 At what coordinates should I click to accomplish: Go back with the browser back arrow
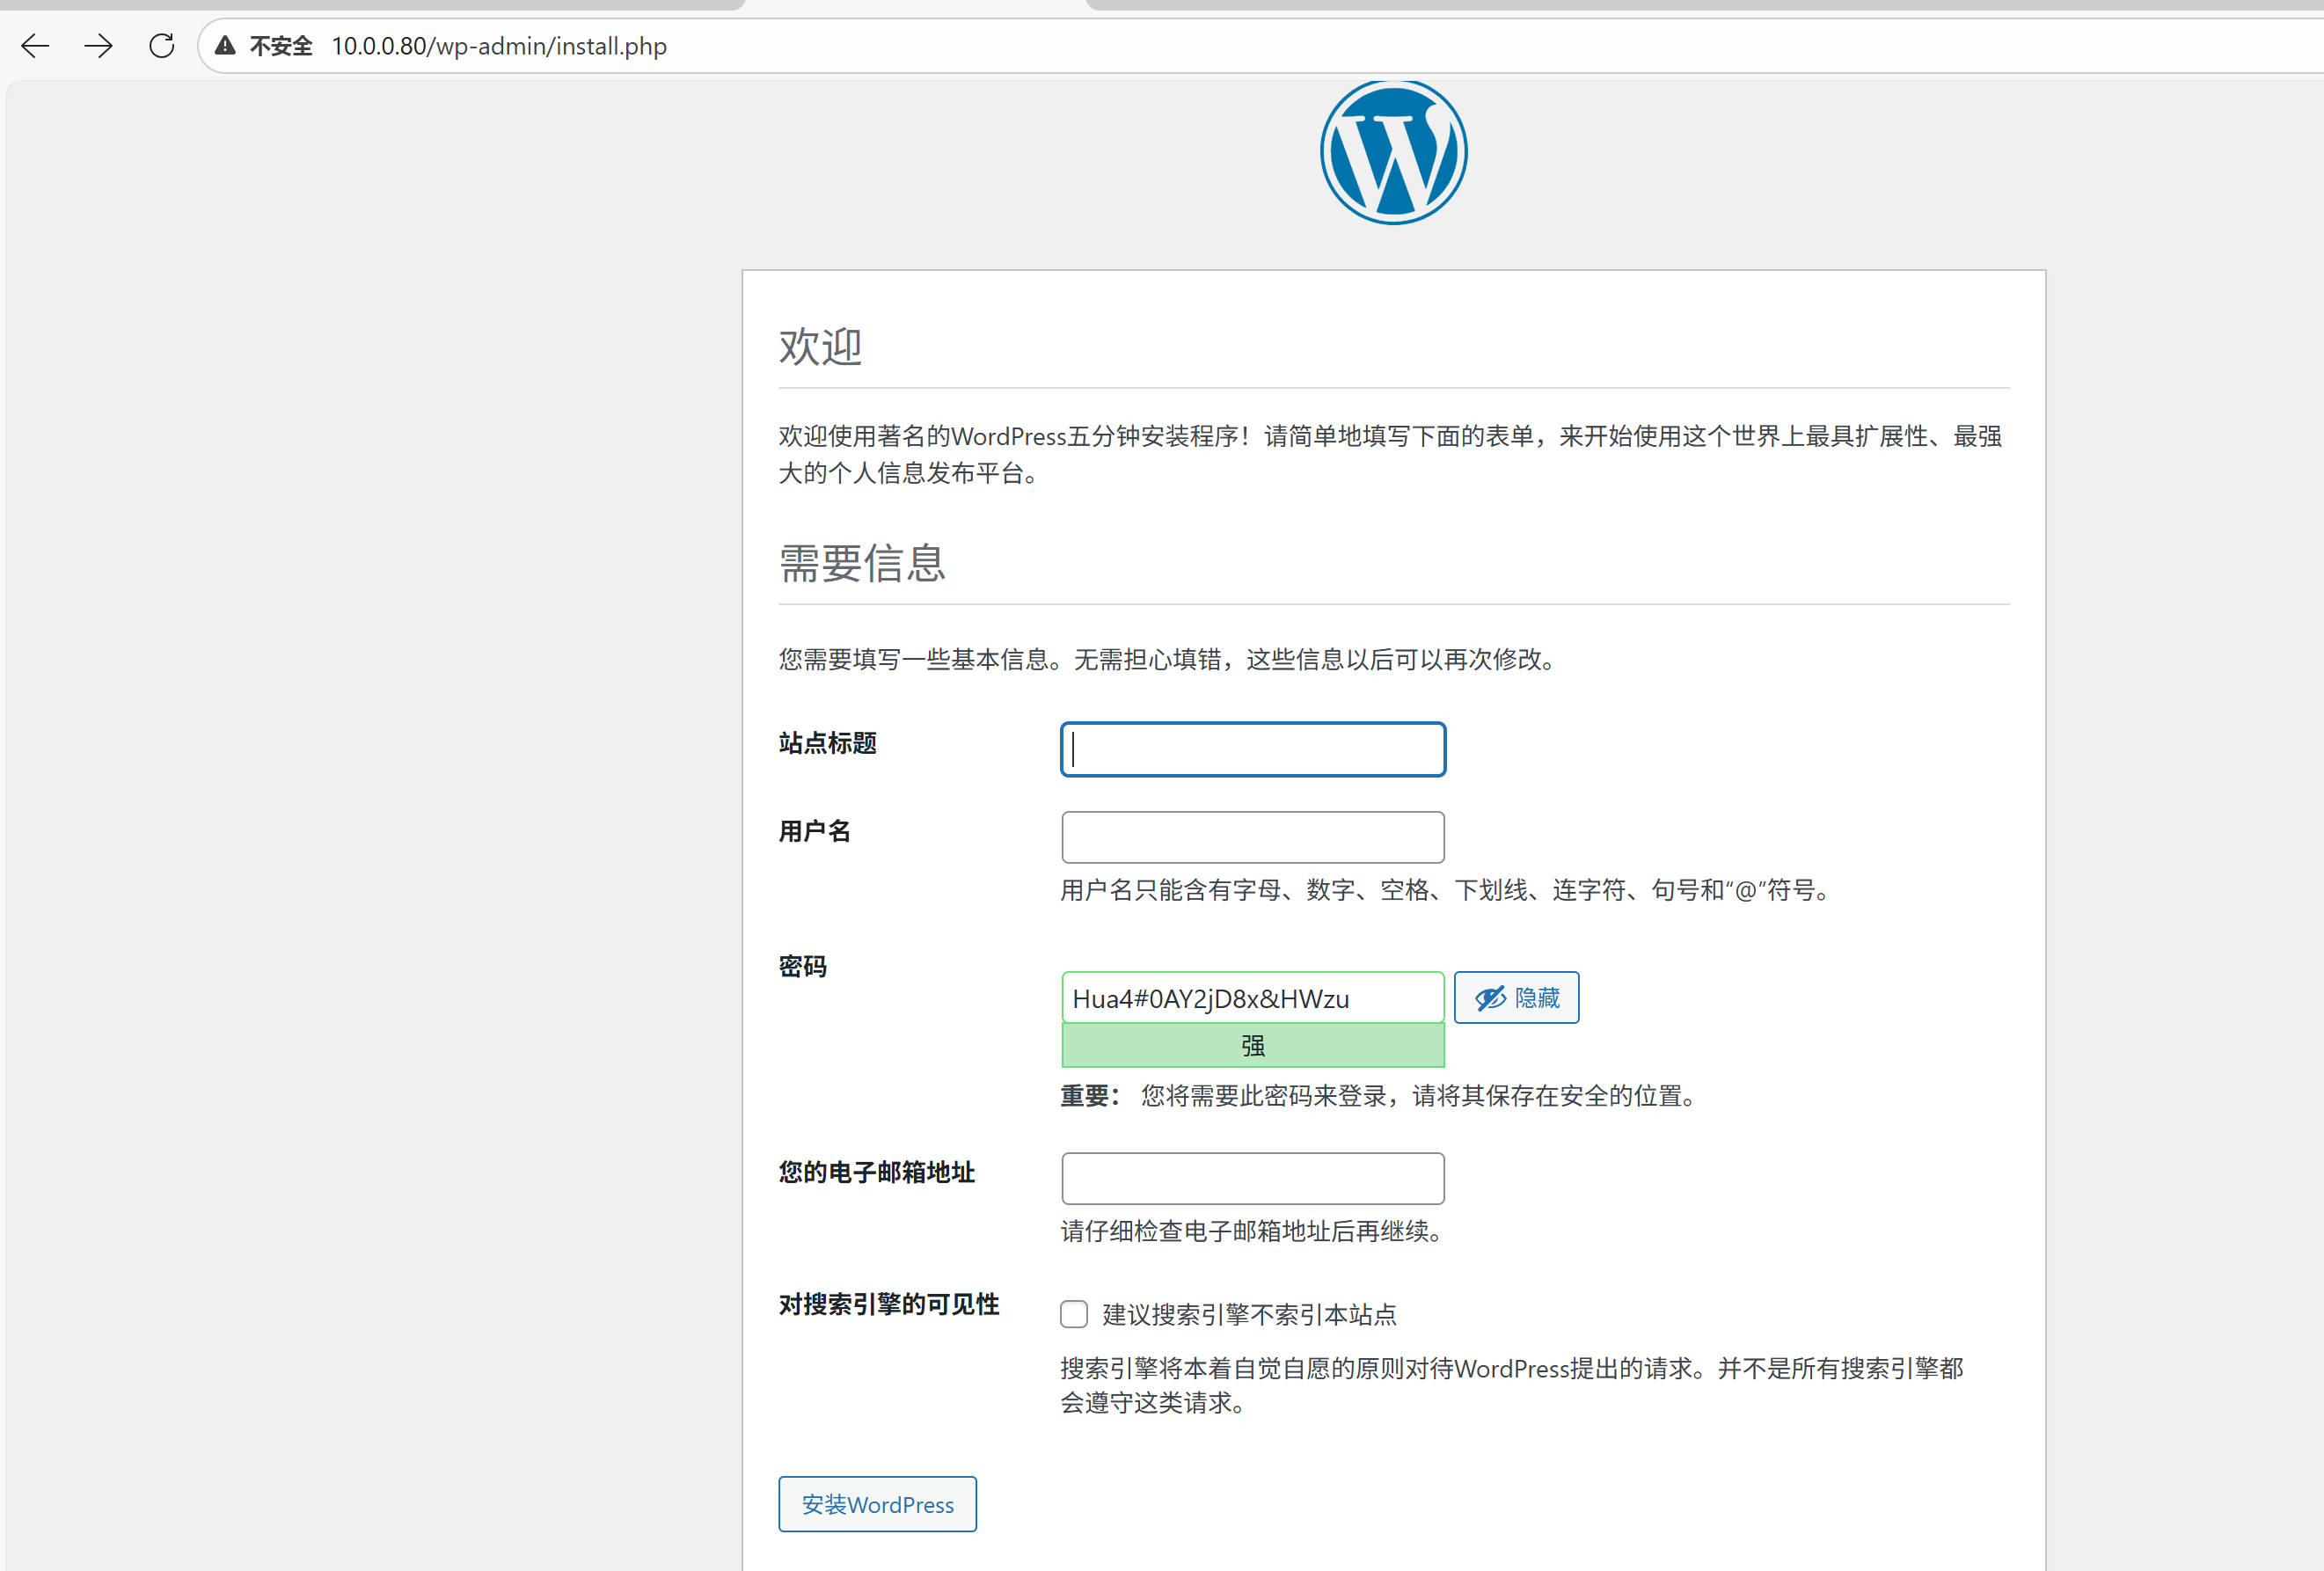pos(35,46)
